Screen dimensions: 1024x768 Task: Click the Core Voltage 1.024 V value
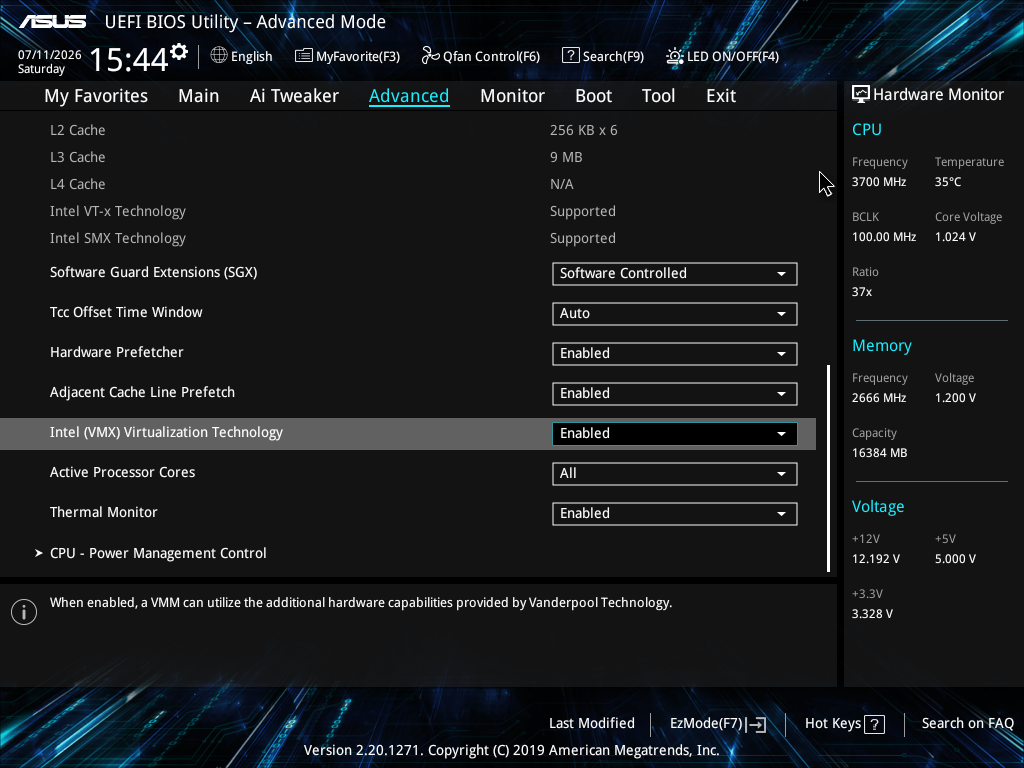click(955, 237)
